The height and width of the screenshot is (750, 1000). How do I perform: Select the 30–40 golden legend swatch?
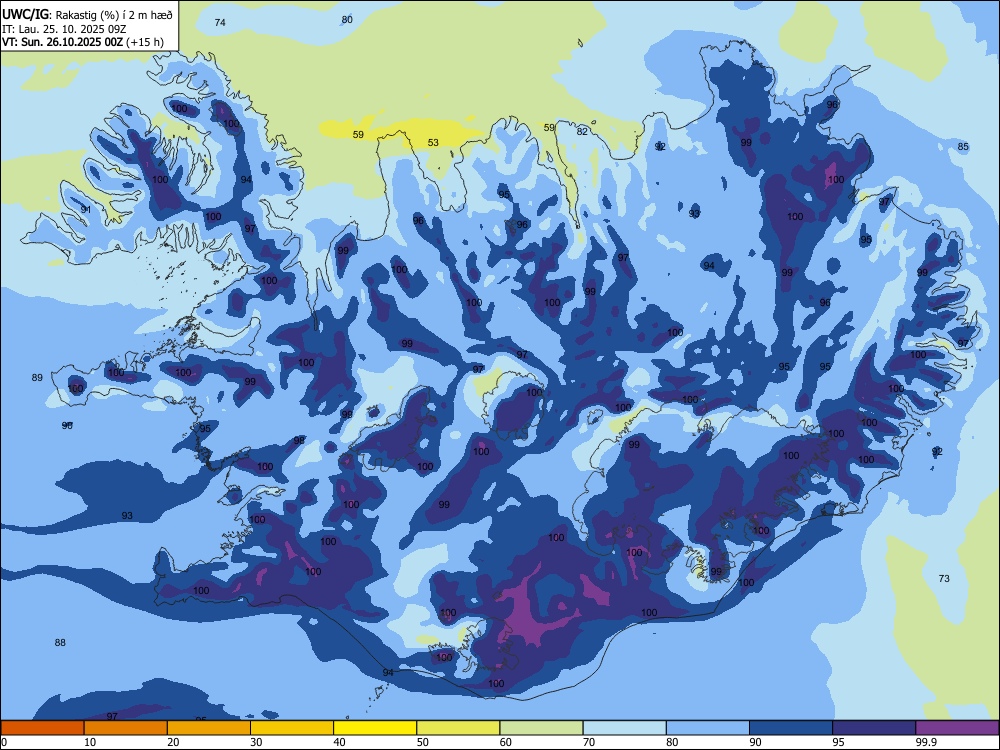[292, 728]
